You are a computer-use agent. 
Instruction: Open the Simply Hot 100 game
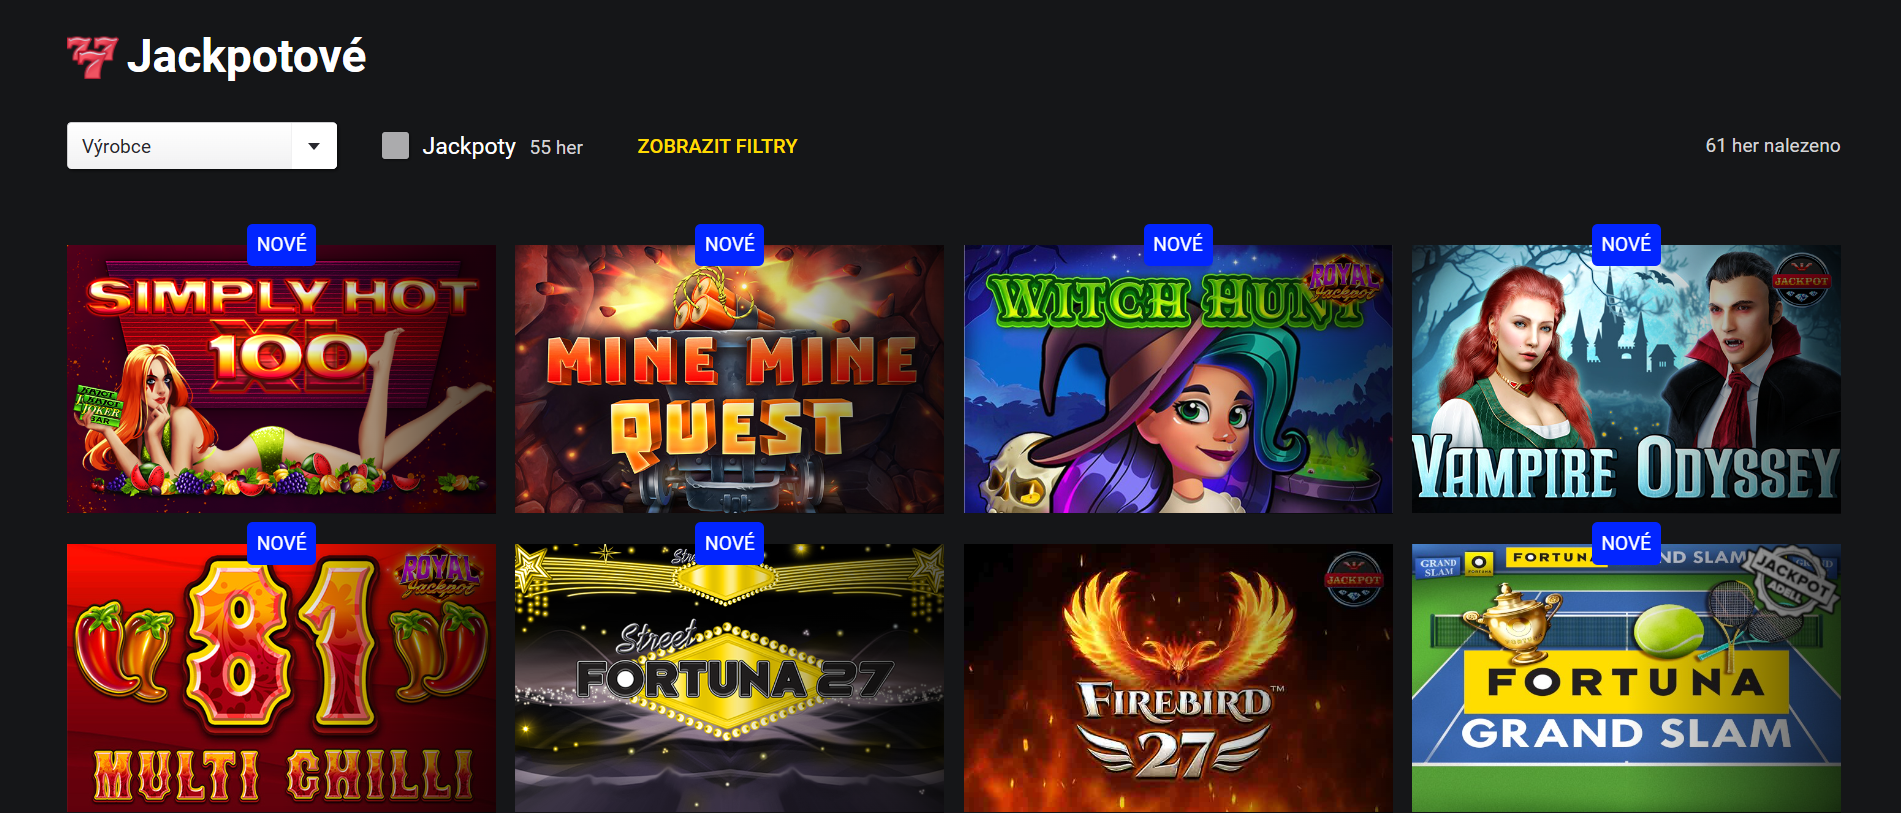[x=281, y=379]
